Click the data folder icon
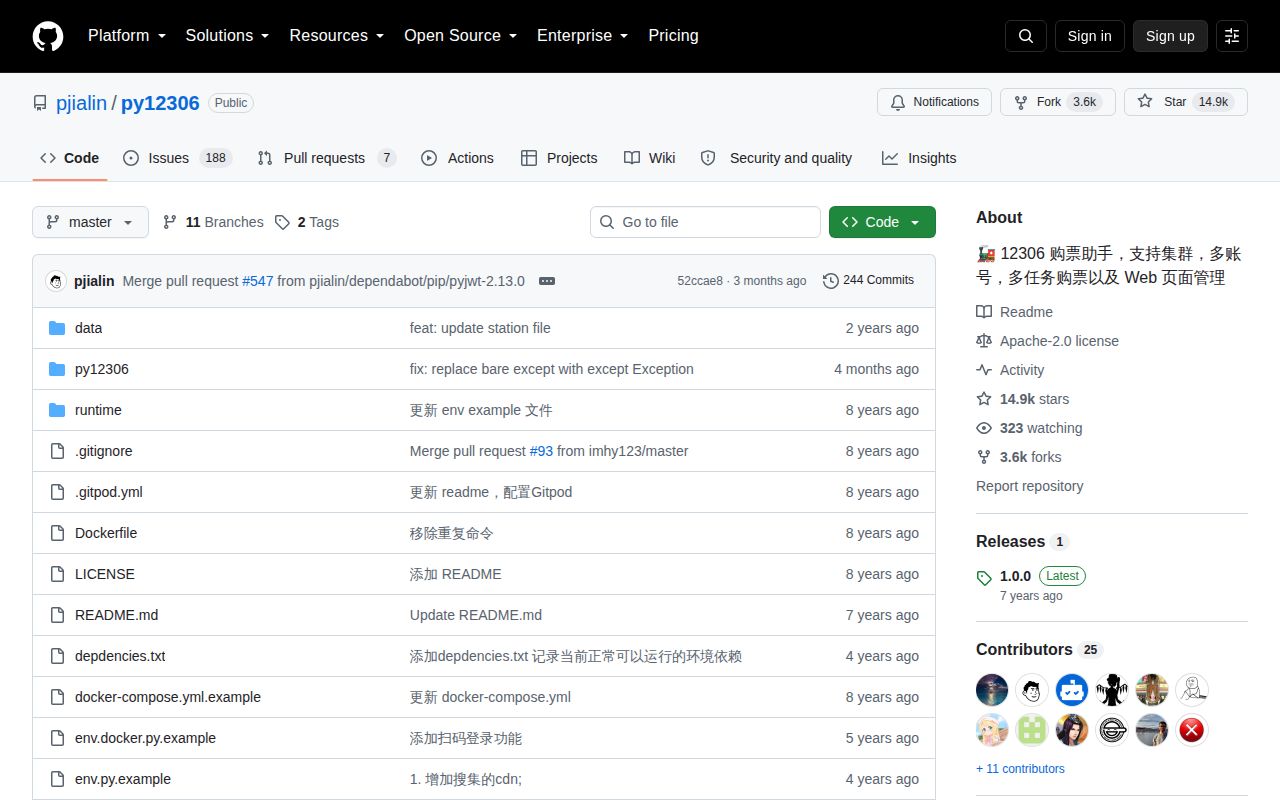1280x800 pixels. (57, 328)
